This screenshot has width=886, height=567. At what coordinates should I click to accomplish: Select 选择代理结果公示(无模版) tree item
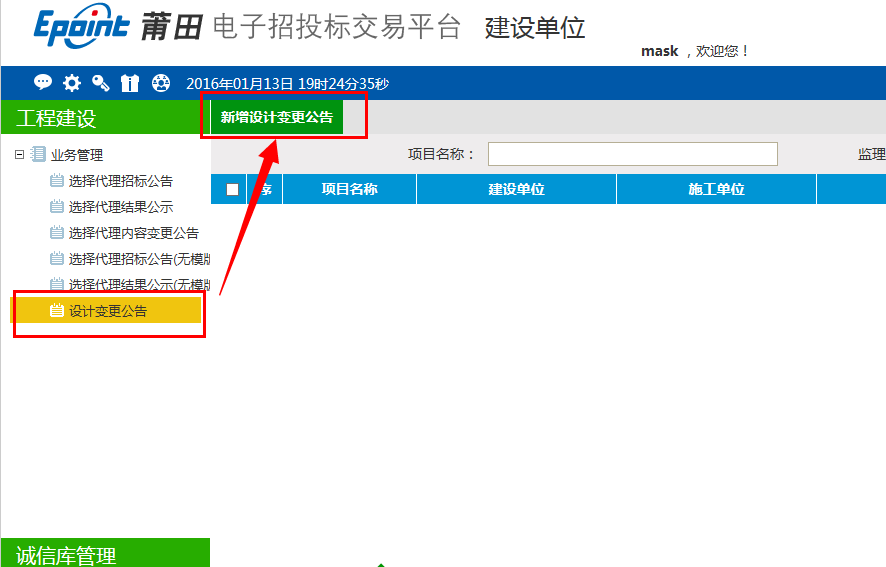point(140,284)
